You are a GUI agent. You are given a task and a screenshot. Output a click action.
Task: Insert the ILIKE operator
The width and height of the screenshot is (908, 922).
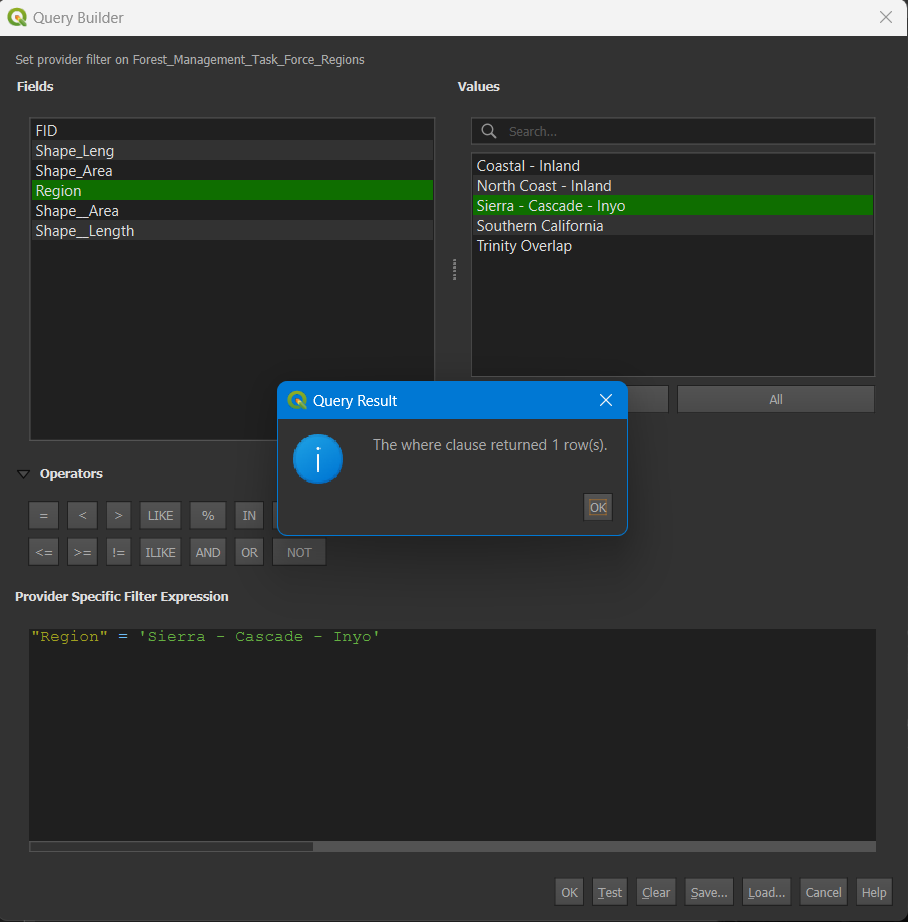159,551
